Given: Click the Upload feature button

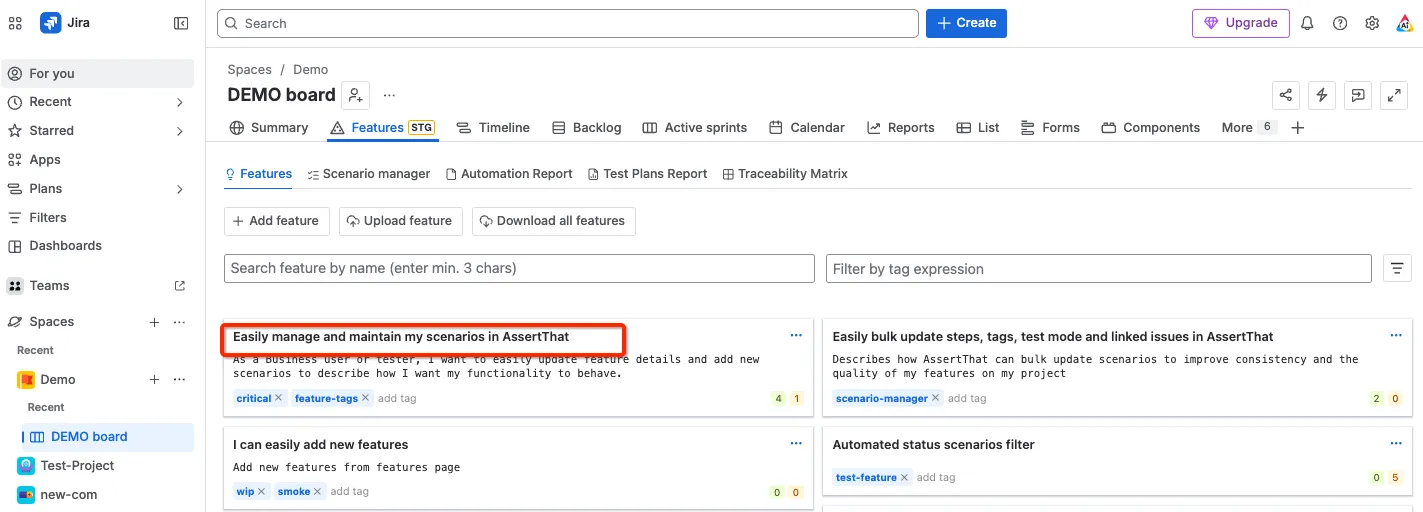Looking at the screenshot, I should coord(401,221).
